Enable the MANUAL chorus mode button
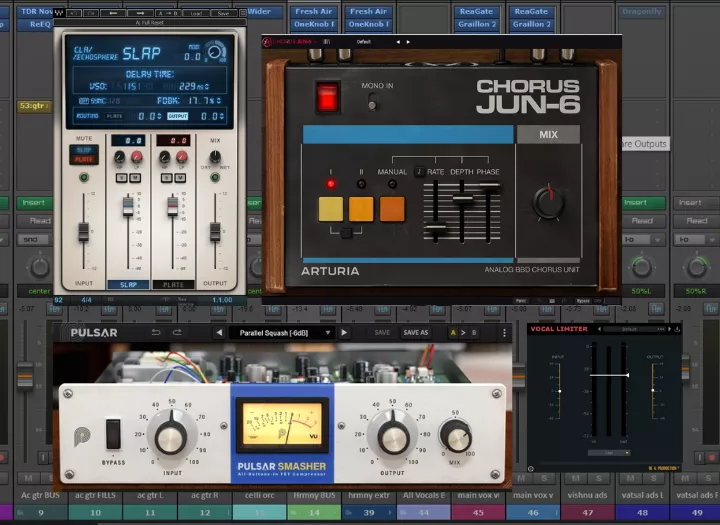Viewport: 720px width, 525px height. point(392,209)
